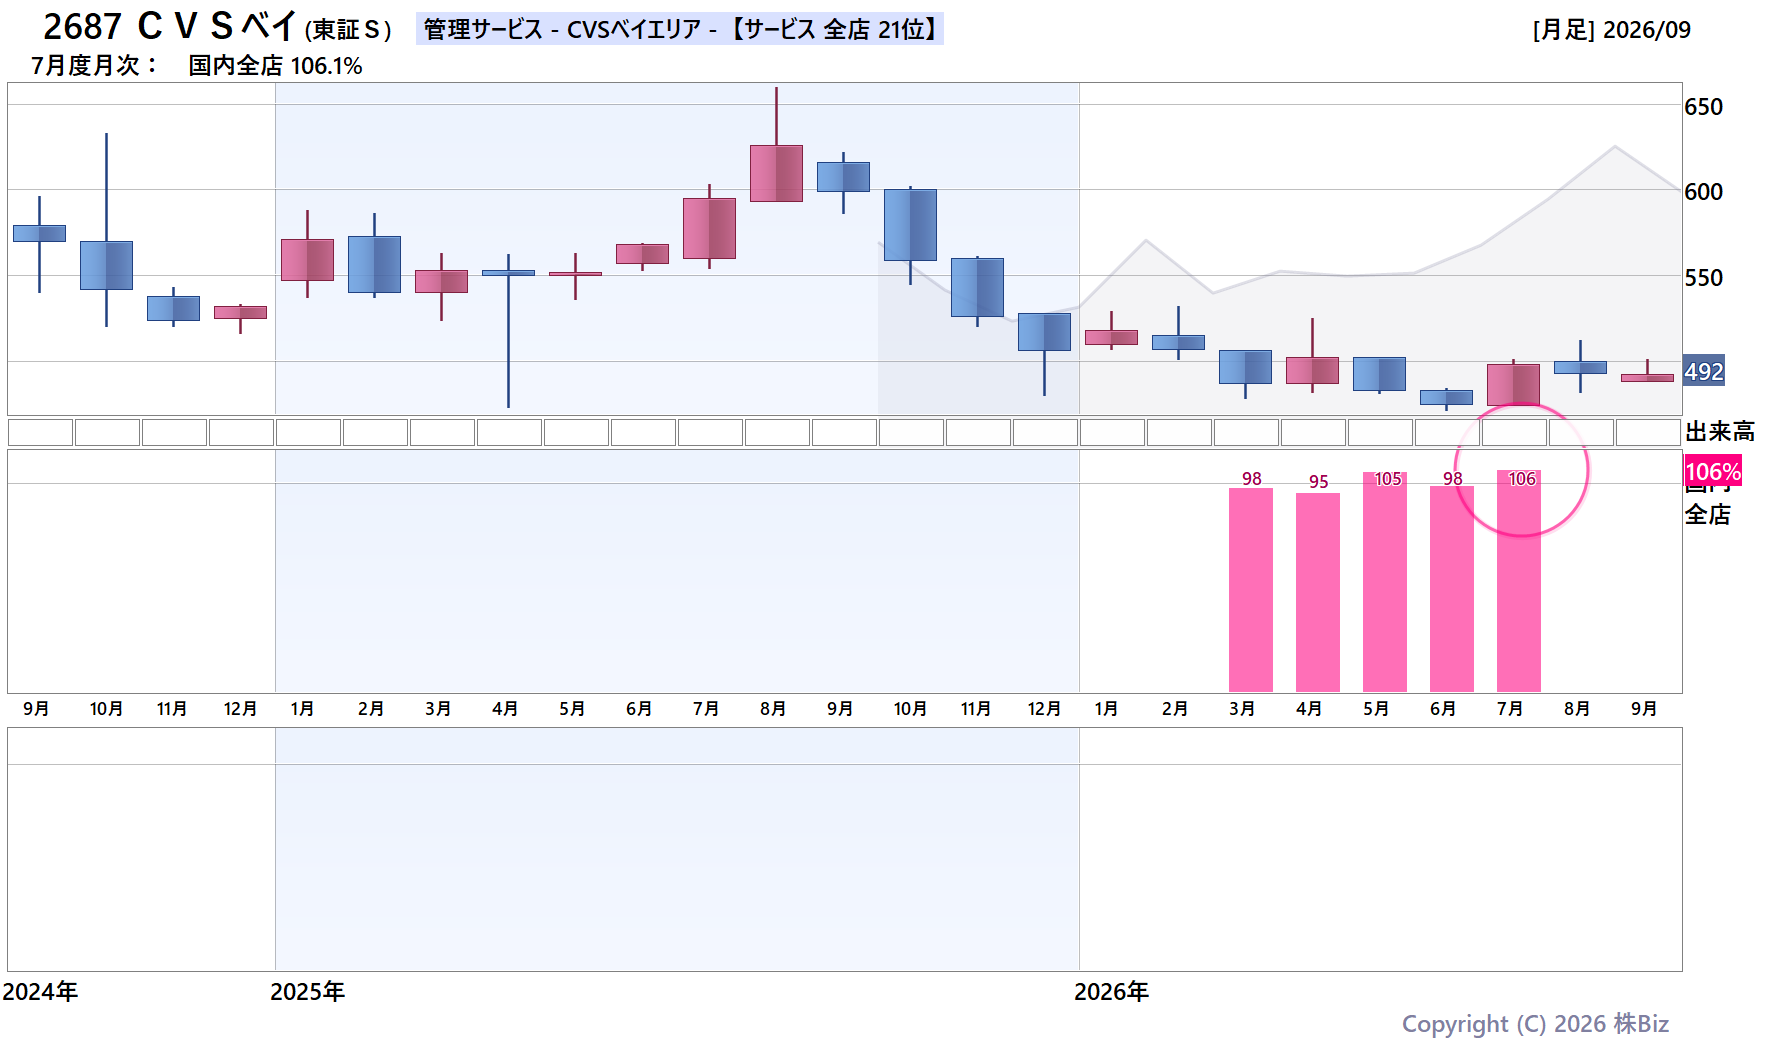Select the July 2025 pink candlestick
The image size is (1780, 1054).
coord(709,228)
